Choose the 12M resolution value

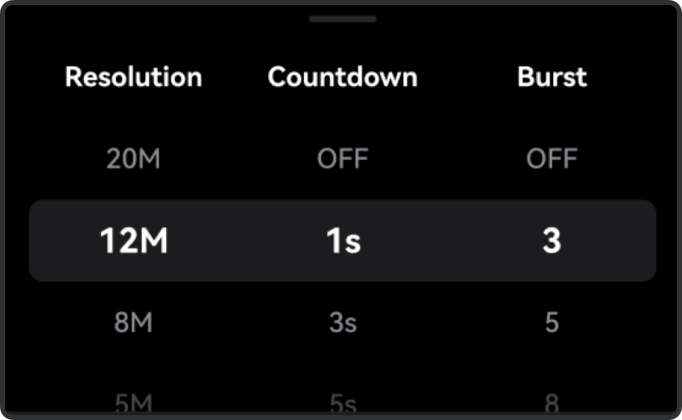(134, 241)
